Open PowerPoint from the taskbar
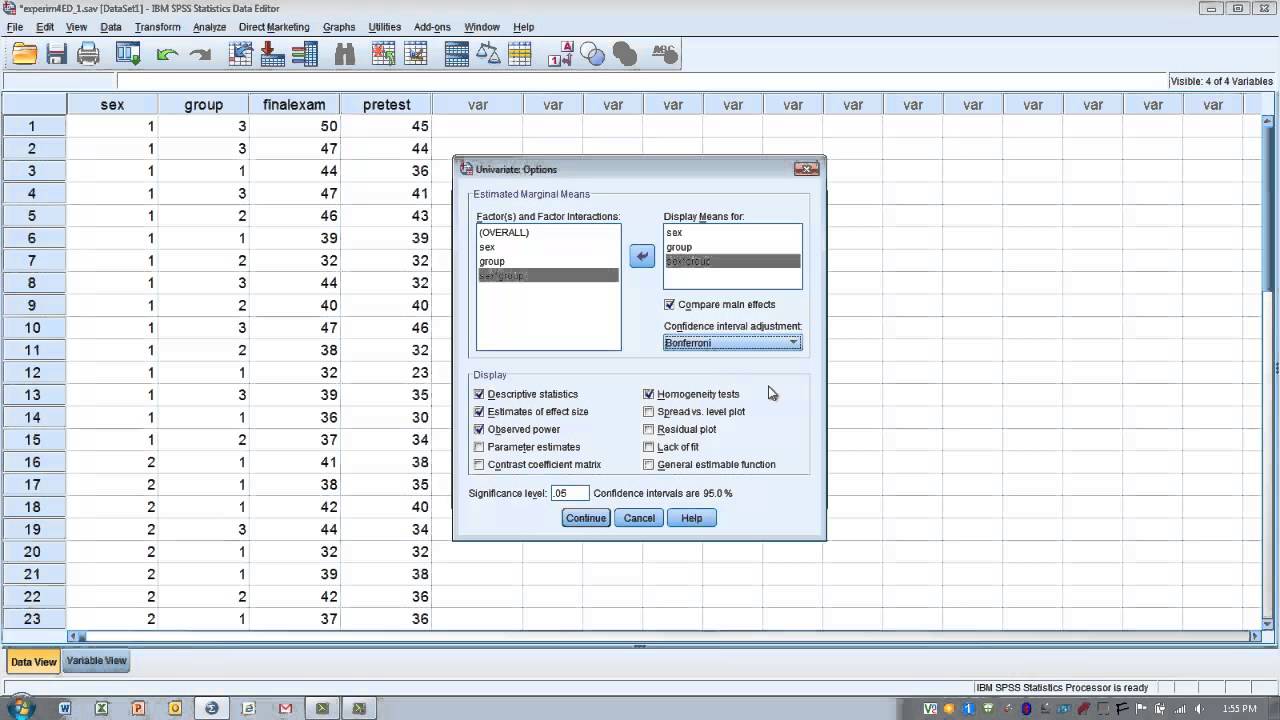The width and height of the screenshot is (1280, 720). click(138, 708)
